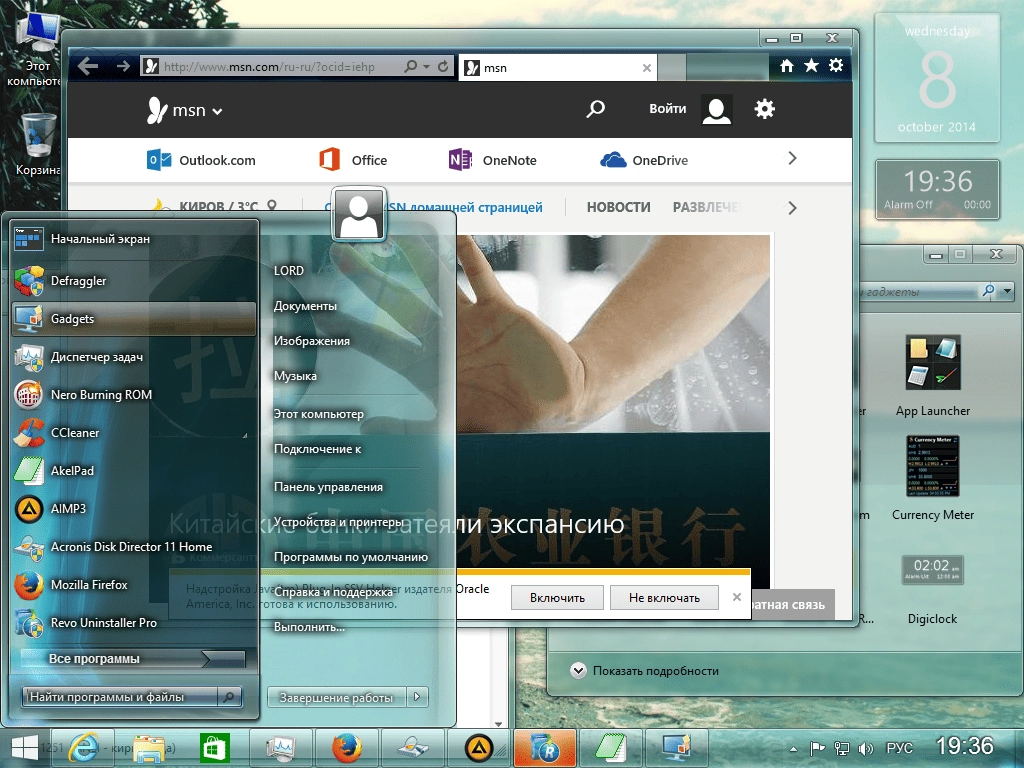Click the msn settings gear icon
This screenshot has height=768, width=1024.
(764, 109)
